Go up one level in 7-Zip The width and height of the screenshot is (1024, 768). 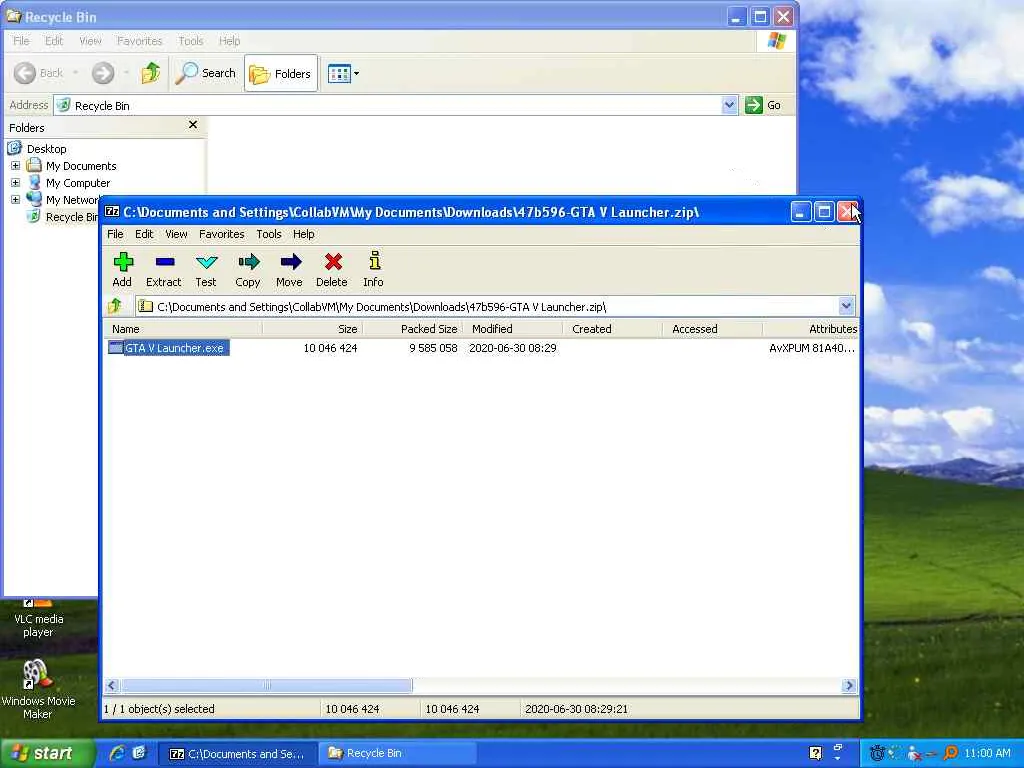116,306
